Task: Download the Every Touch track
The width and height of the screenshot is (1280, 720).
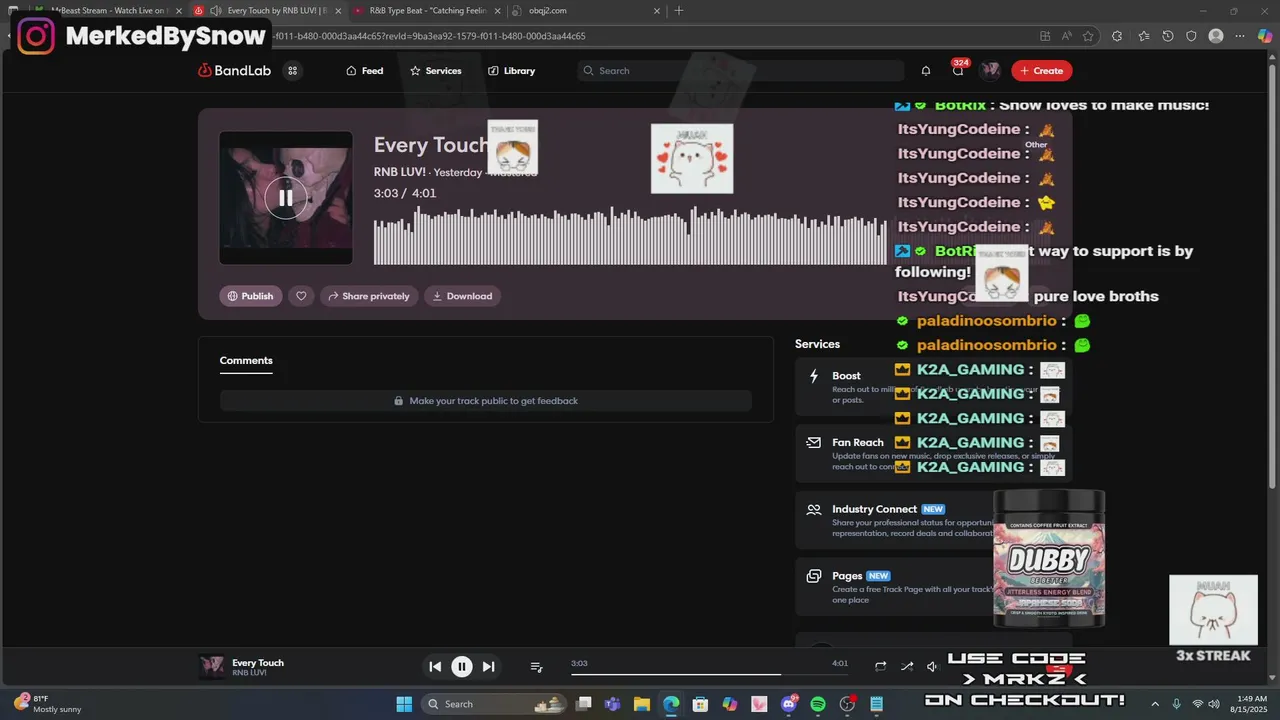Action: click(x=462, y=296)
